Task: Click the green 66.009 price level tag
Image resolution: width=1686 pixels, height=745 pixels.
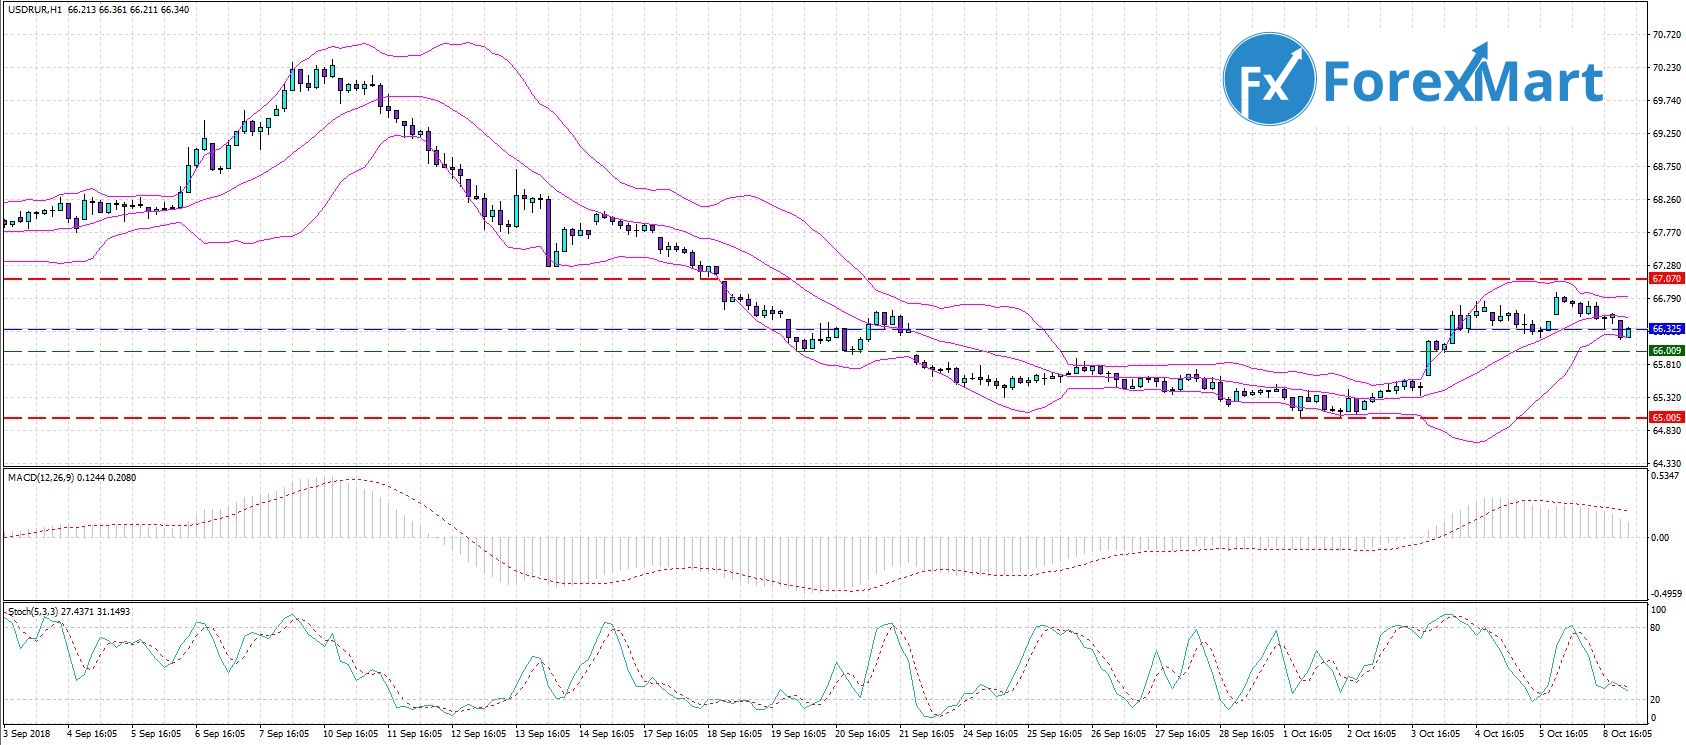Action: (1667, 351)
